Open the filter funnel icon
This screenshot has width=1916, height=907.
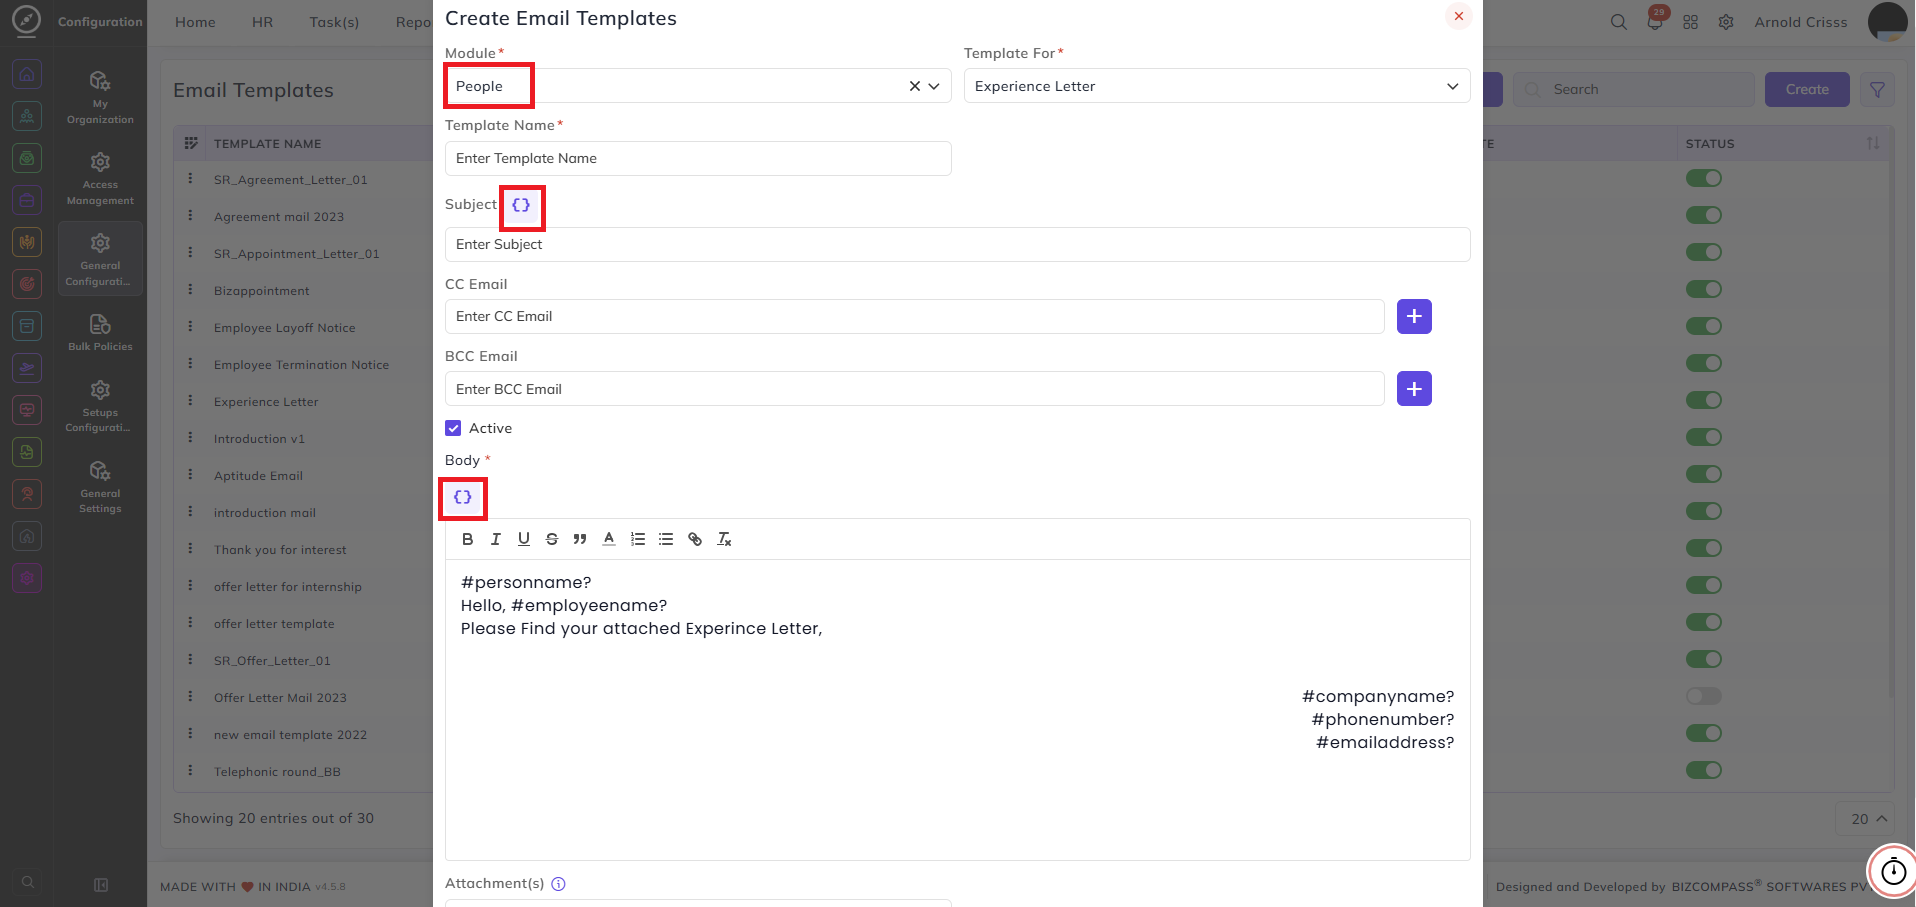tap(1877, 90)
